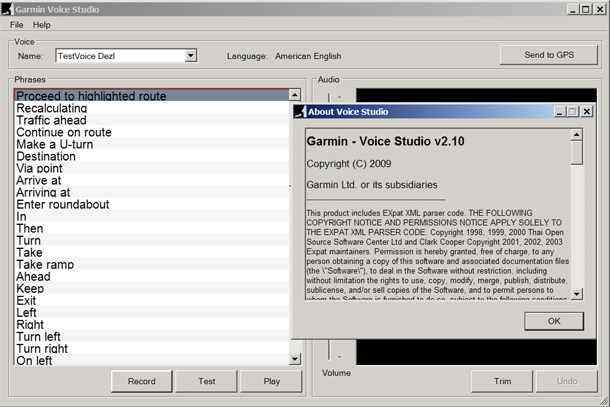Select the 'Then' phrase
The height and width of the screenshot is (407, 610).
151,228
